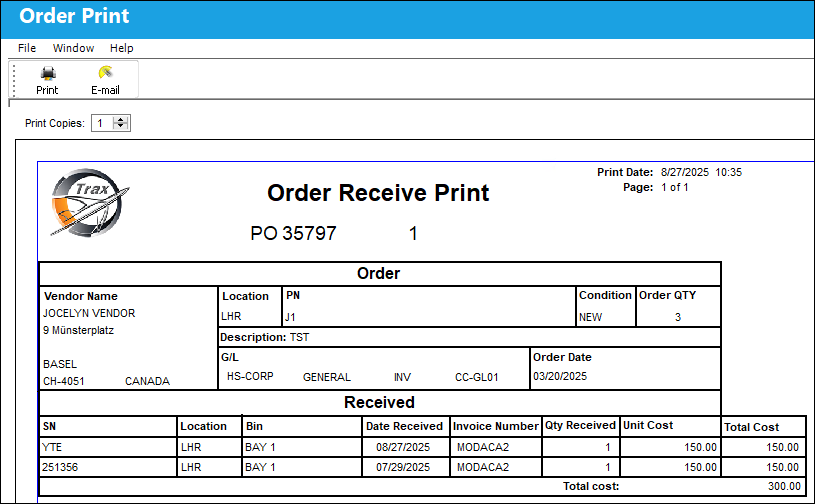Click the city BASEL
The image size is (815, 504).
[x=60, y=364]
